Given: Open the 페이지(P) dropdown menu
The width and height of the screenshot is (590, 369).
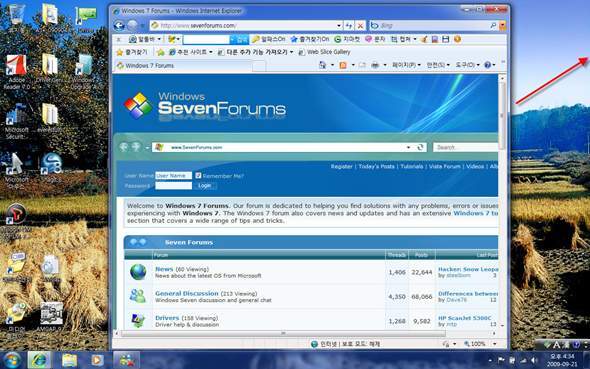Looking at the screenshot, I should (406, 65).
